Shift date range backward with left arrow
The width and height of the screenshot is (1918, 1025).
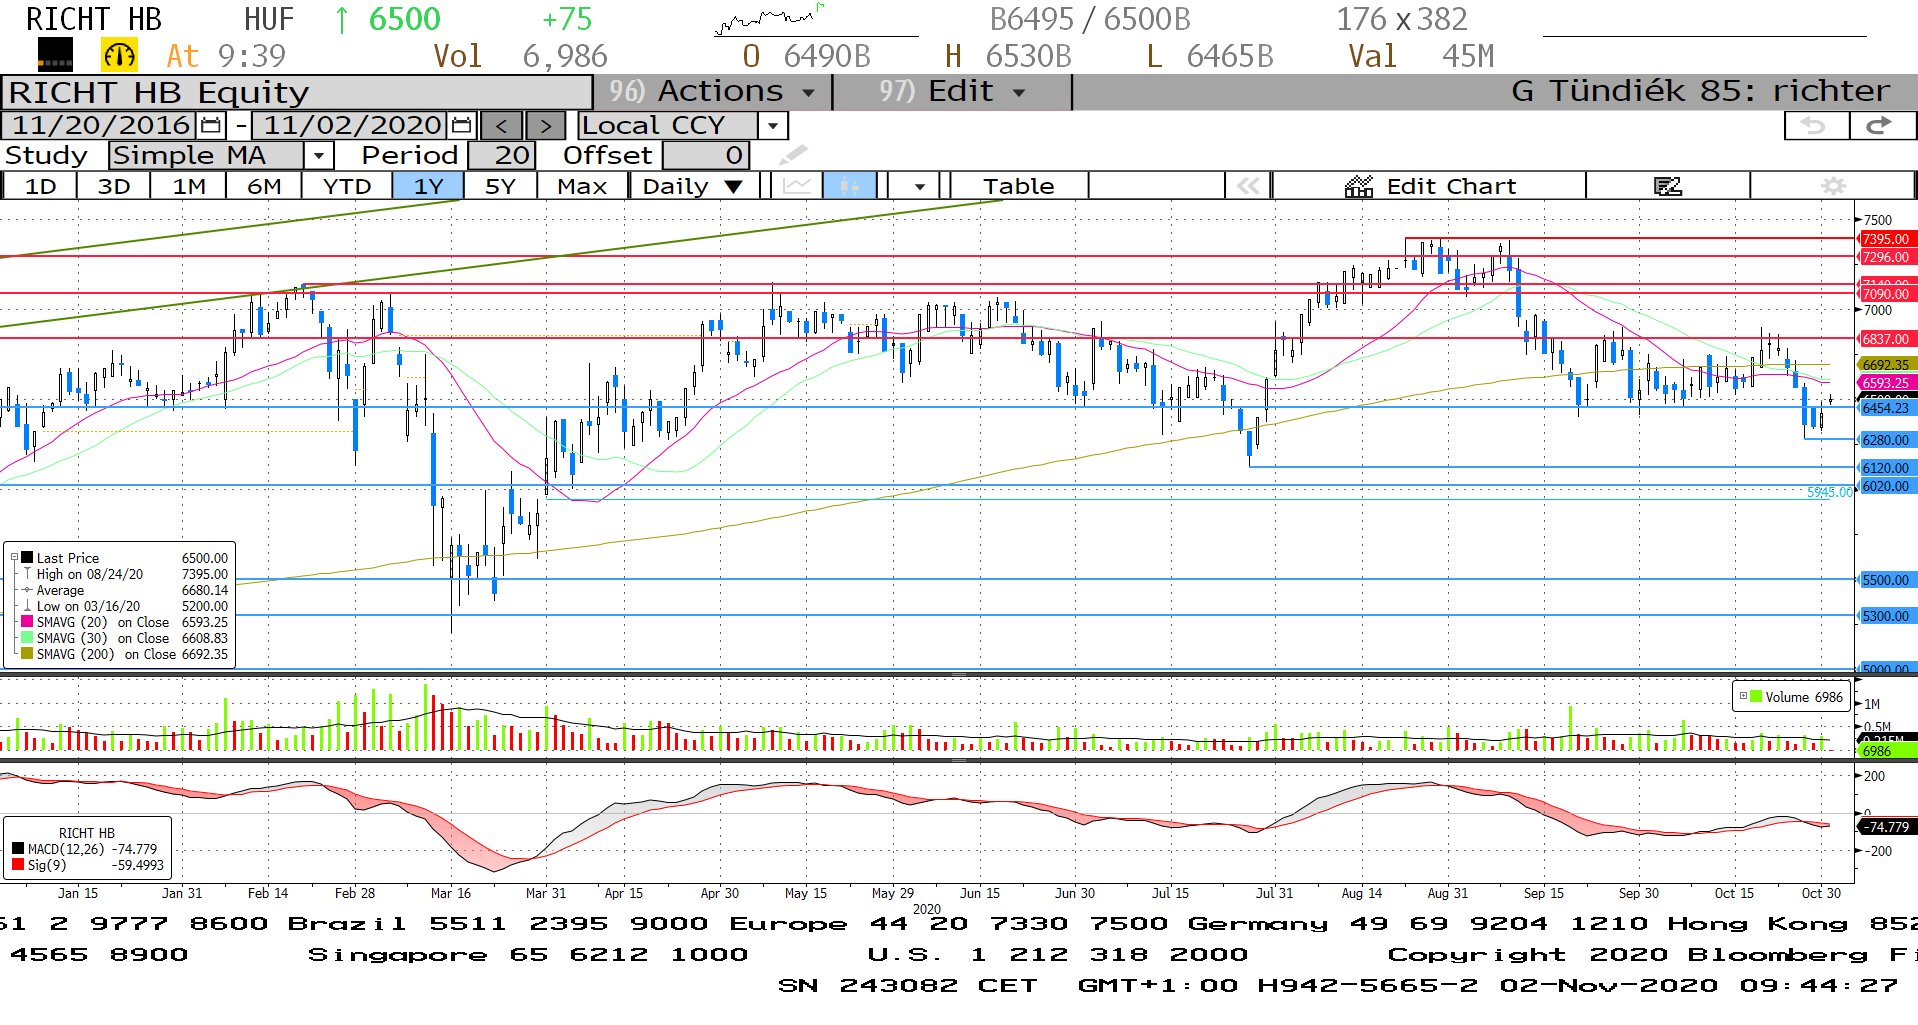point(502,126)
